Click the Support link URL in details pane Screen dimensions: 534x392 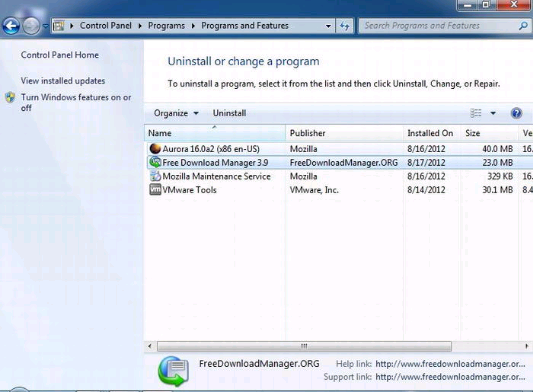pyautogui.click(x=450, y=377)
